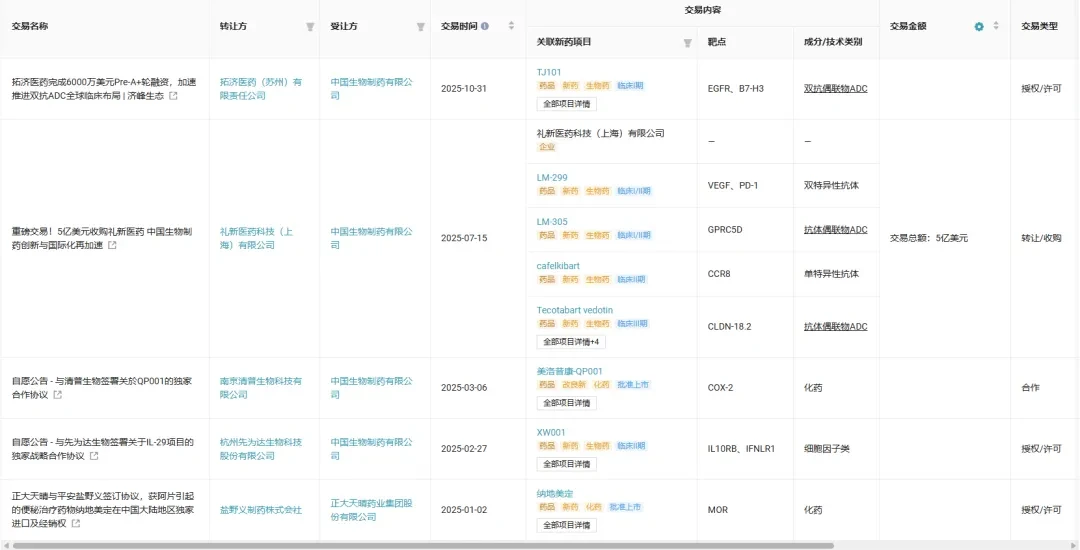Open external link icon for IL-29 announcement
This screenshot has width=1080, height=550.
pos(94,456)
